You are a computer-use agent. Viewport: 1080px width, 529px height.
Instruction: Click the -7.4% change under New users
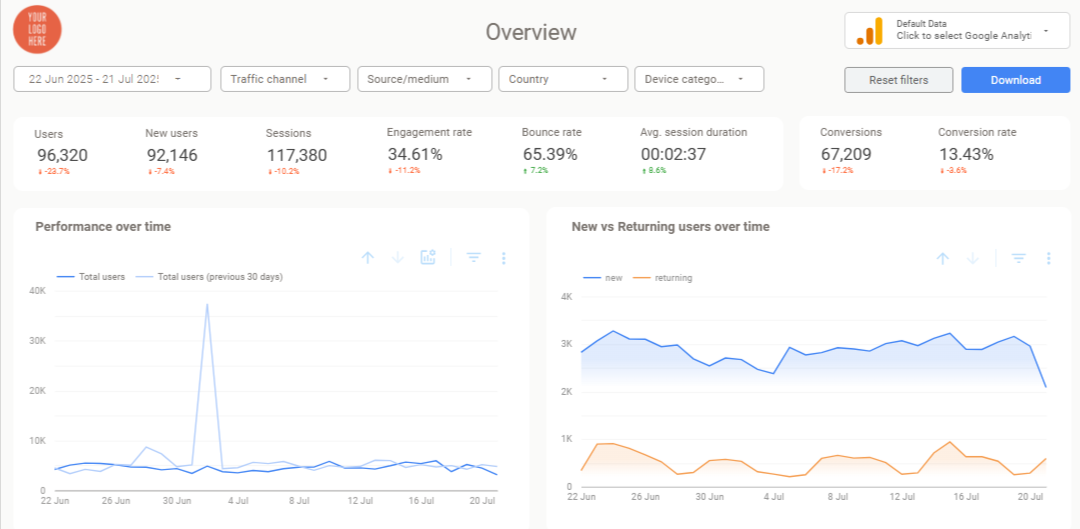point(161,171)
